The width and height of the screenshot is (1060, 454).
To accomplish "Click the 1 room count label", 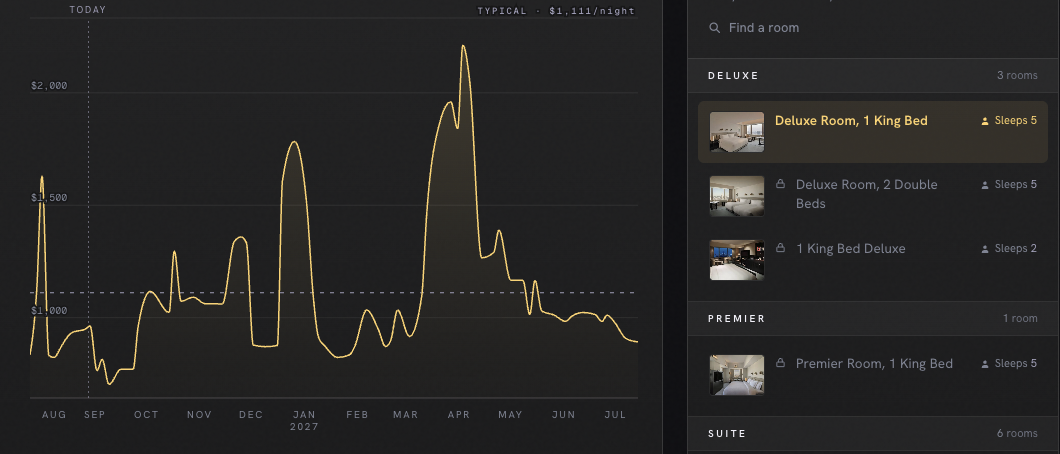I will [x=1020, y=318].
